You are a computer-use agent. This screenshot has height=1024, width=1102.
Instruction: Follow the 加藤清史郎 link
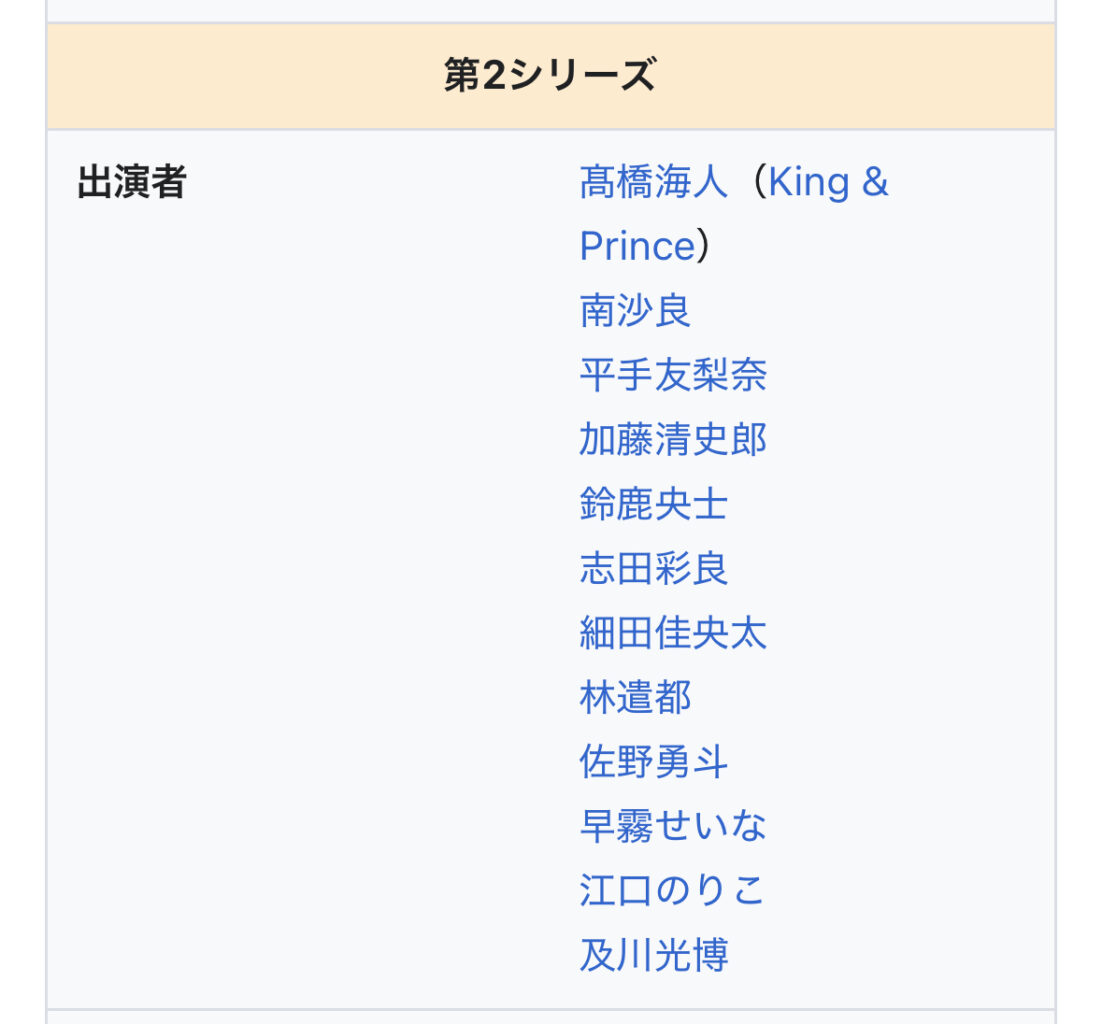[x=673, y=439]
